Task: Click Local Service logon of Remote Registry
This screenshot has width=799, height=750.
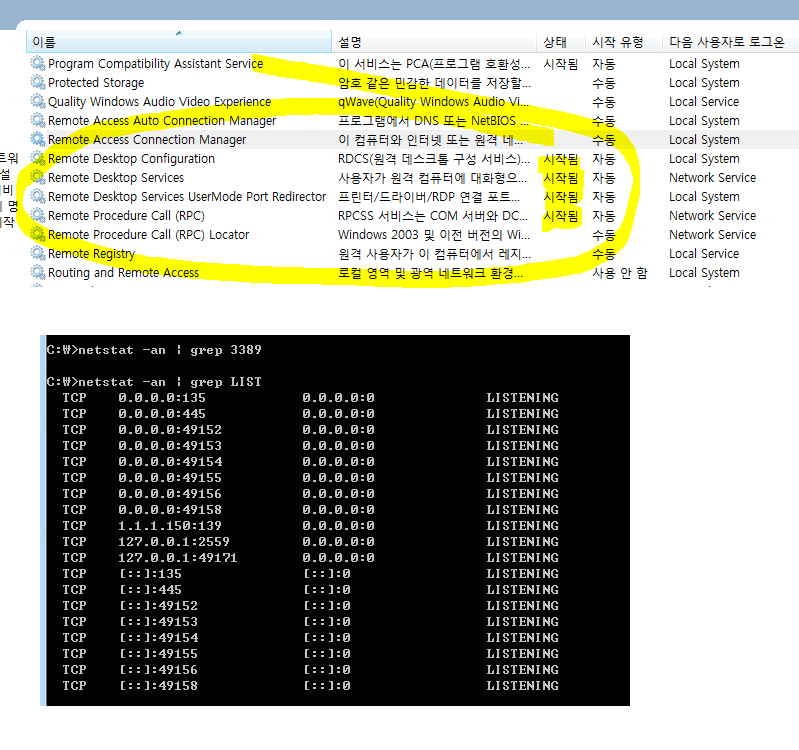Action: [704, 254]
